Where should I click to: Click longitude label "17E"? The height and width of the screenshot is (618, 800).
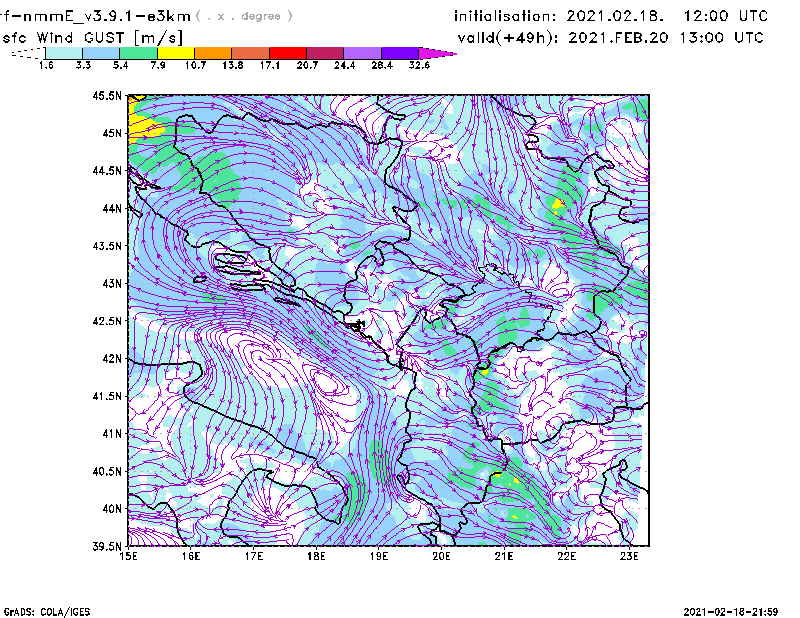coord(254,556)
